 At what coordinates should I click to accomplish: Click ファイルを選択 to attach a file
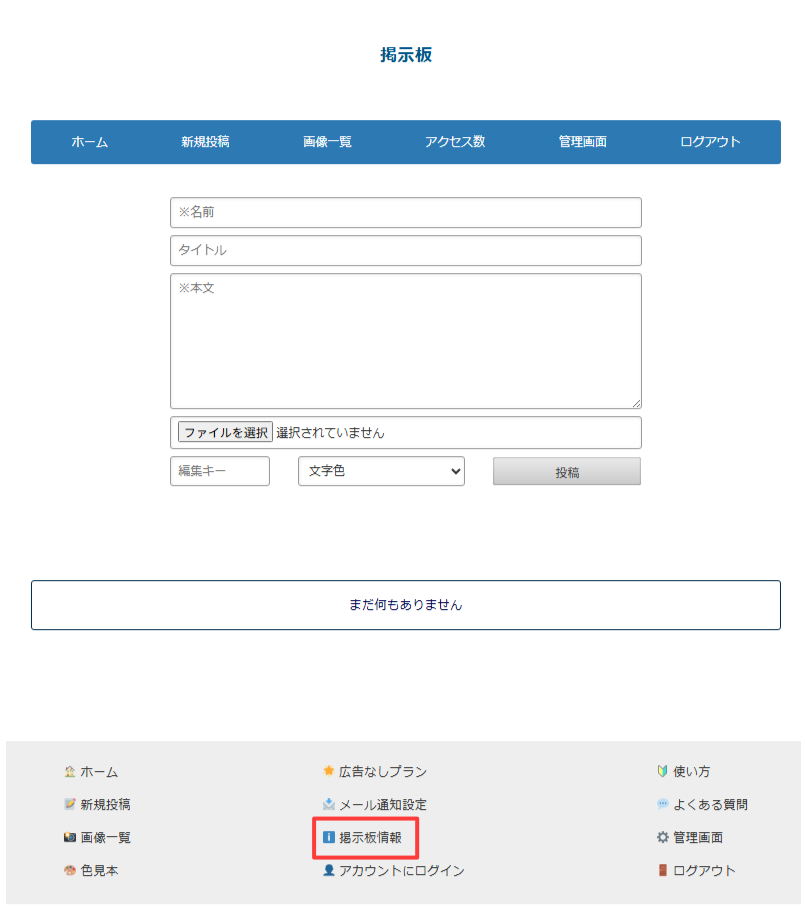click(223, 432)
